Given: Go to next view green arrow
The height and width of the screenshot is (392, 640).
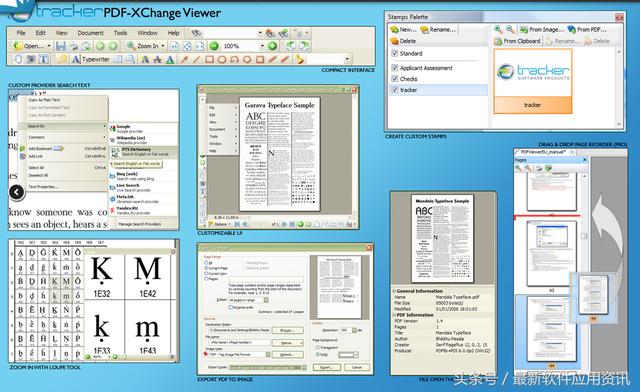Looking at the screenshot, I should [x=113, y=46].
